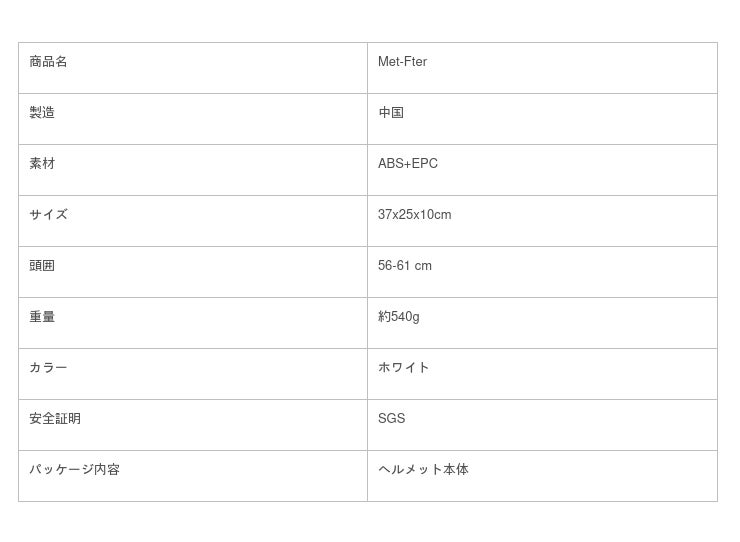Click the 製造 row label
The height and width of the screenshot is (542, 740).
pos(42,113)
